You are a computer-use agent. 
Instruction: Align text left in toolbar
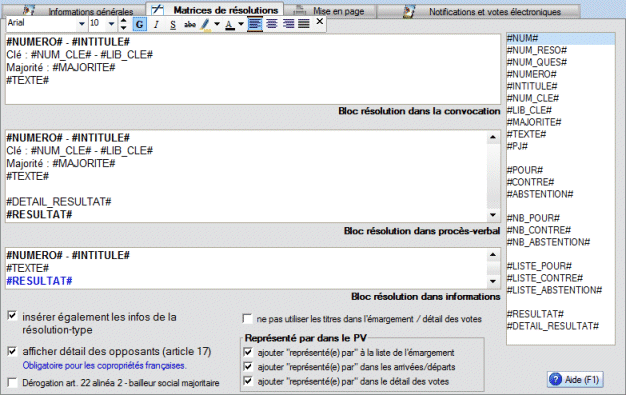point(255,24)
